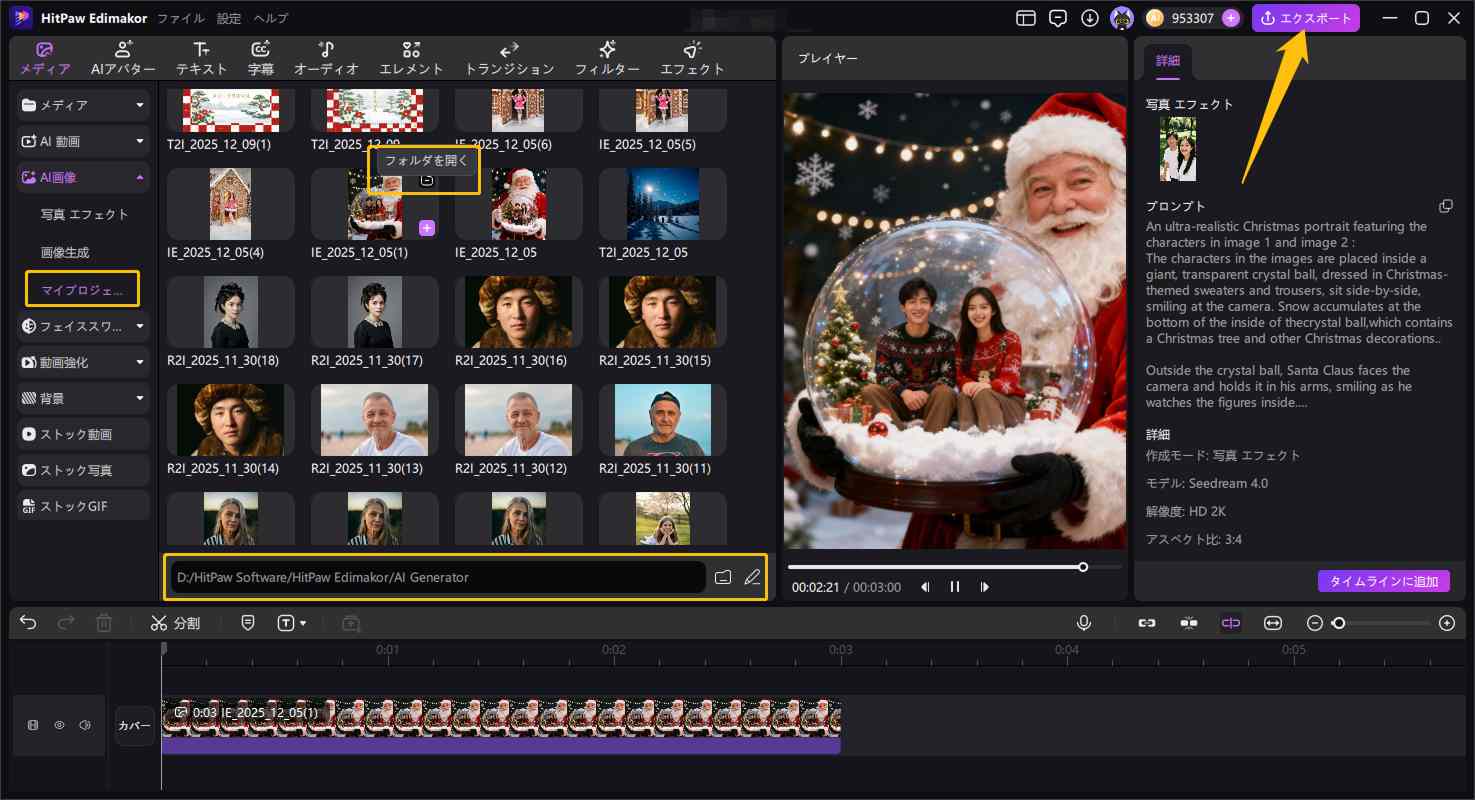Open the feedback chat icon near the top right
This screenshot has width=1475, height=800.
coord(1058,17)
